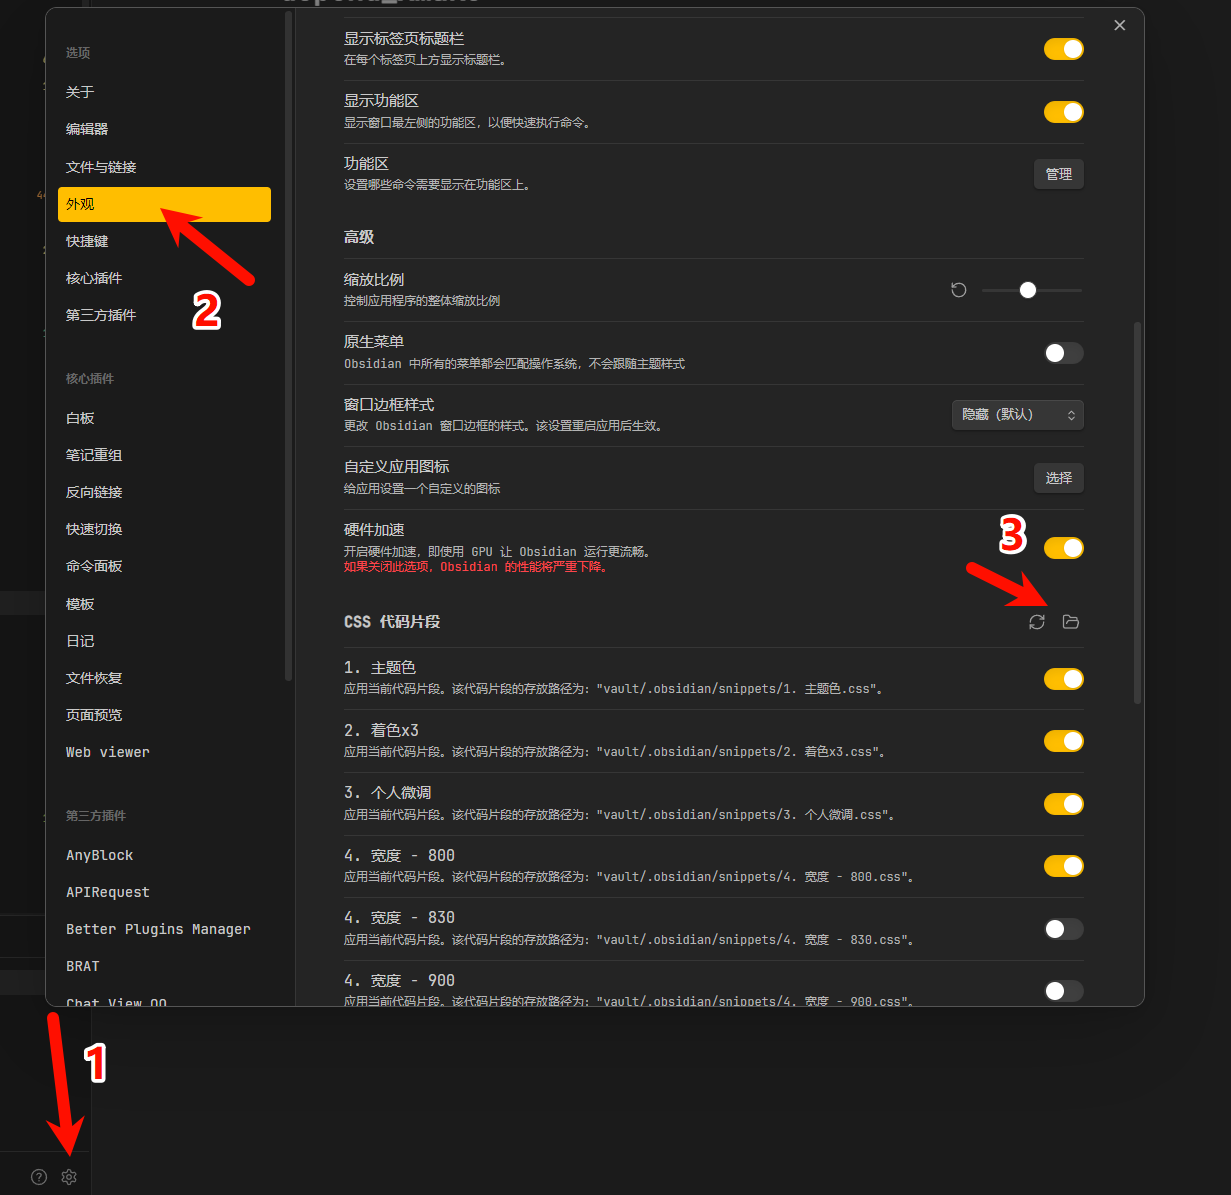Image resolution: width=1231 pixels, height=1195 pixels.
Task: Open settings via gear icon
Action: (x=69, y=1177)
